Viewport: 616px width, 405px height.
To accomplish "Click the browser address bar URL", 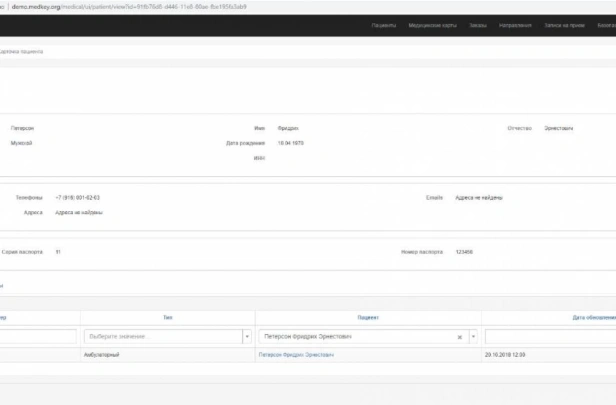I will (x=129, y=7).
